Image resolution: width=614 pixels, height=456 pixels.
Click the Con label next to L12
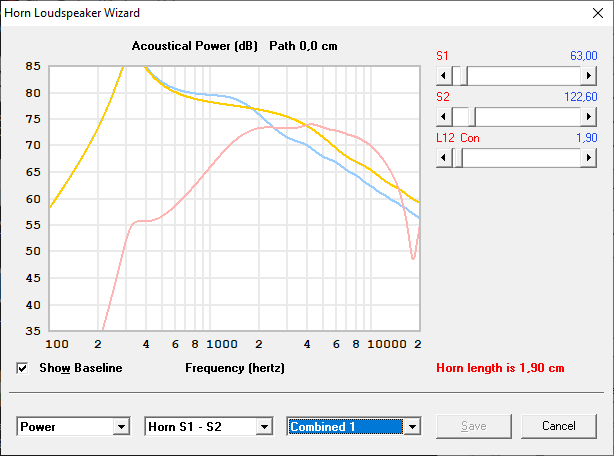click(x=470, y=138)
